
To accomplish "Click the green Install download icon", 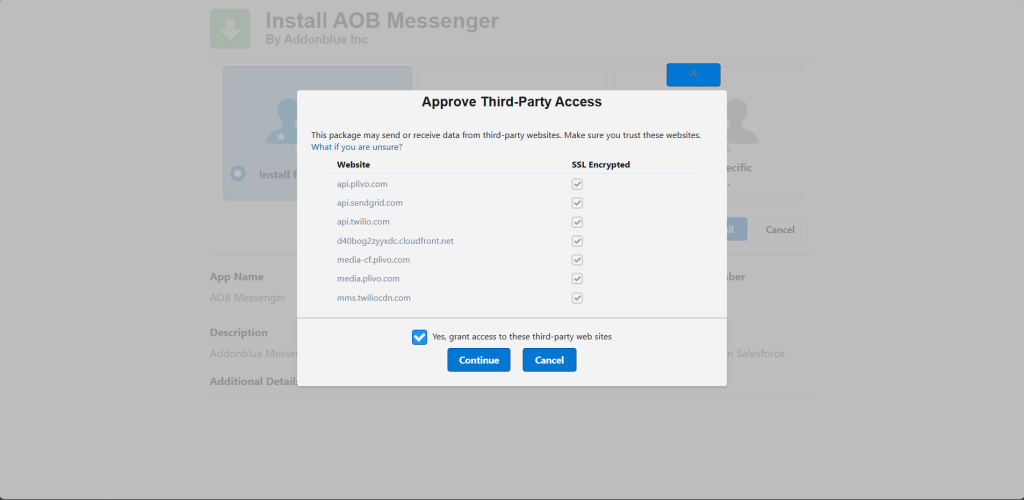I will coord(230,29).
